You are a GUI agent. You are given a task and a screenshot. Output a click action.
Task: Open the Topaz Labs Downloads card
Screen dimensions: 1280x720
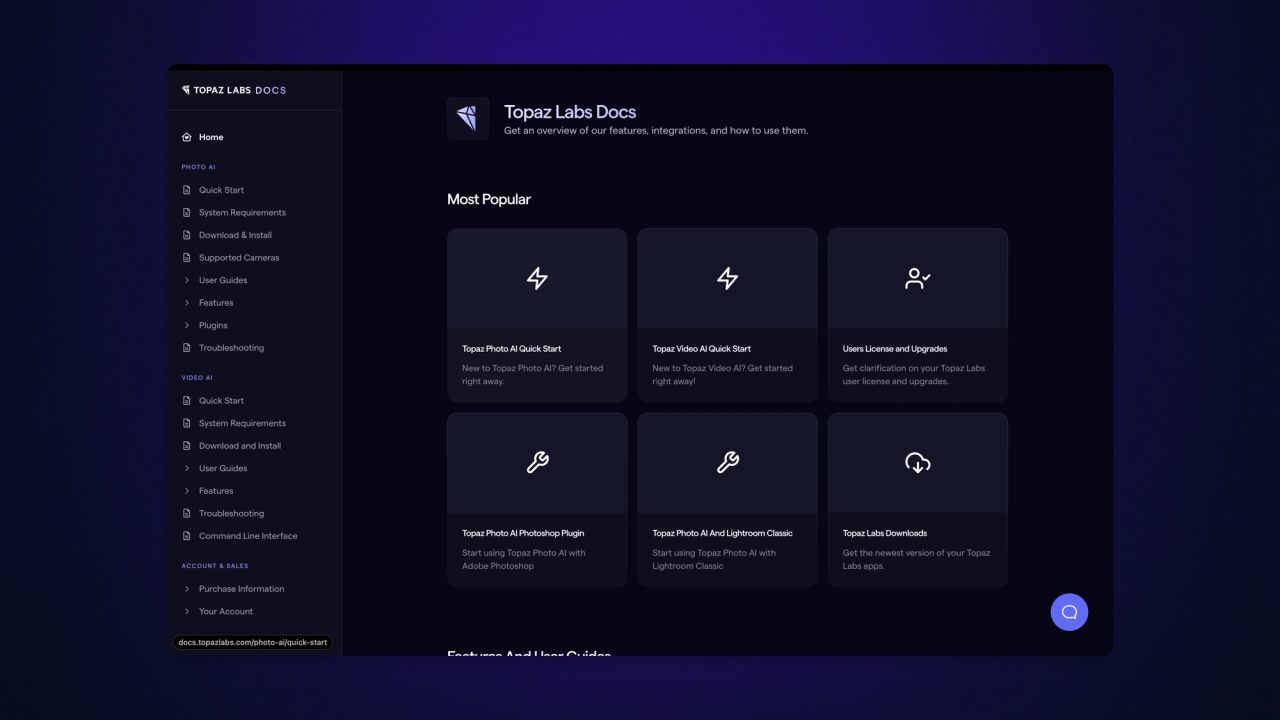(917, 498)
